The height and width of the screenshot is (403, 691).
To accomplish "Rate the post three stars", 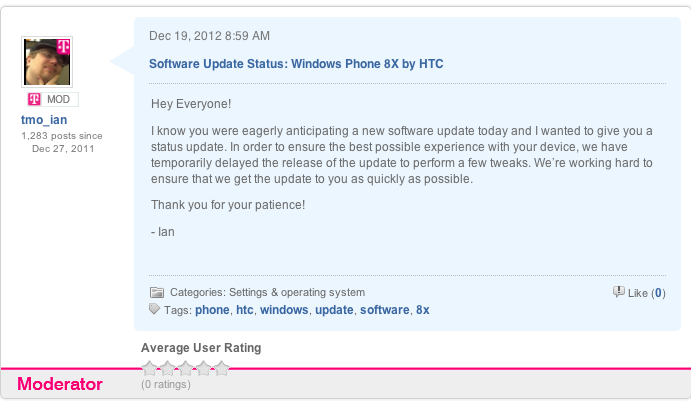I will [185, 368].
